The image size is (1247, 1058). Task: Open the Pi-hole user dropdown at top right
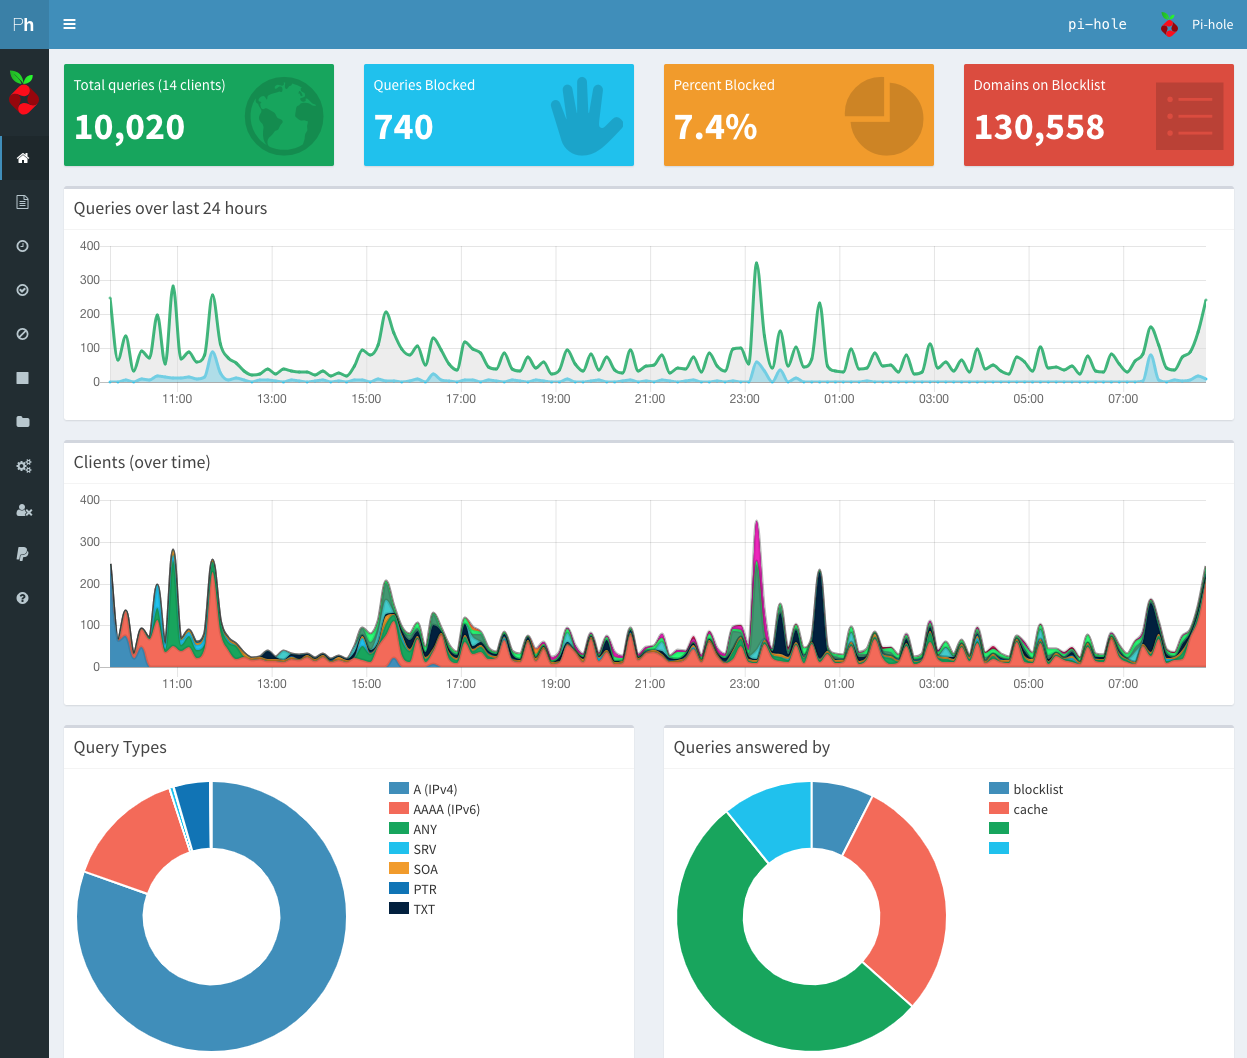[x=1197, y=24]
